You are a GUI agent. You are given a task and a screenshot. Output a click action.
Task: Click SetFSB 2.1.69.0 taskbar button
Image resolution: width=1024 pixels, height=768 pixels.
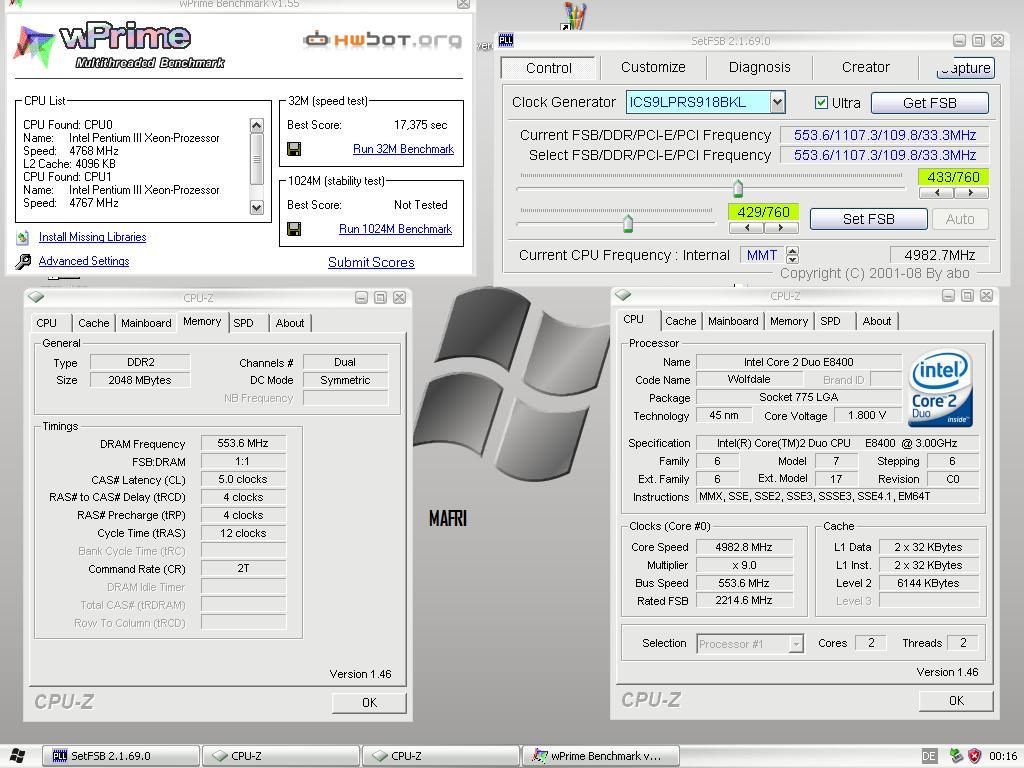(121, 756)
